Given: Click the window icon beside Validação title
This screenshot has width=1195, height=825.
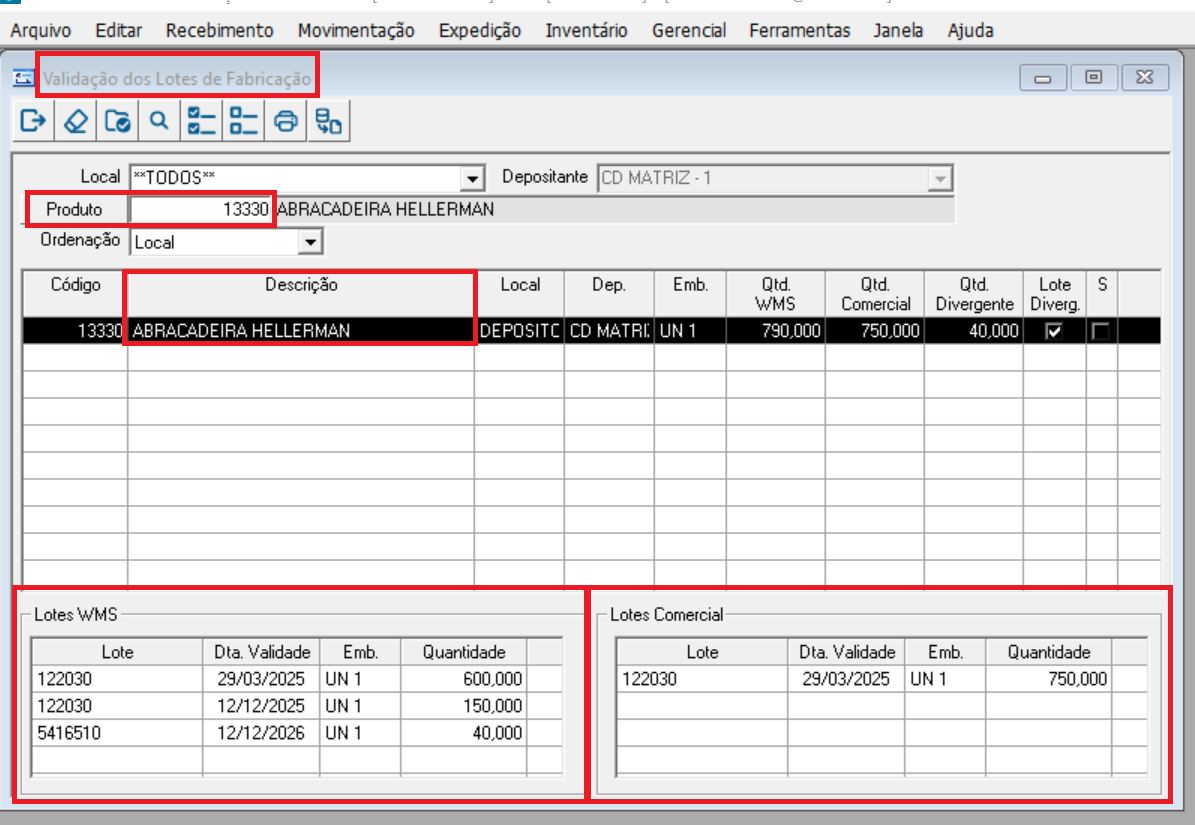Looking at the screenshot, I should (24, 78).
